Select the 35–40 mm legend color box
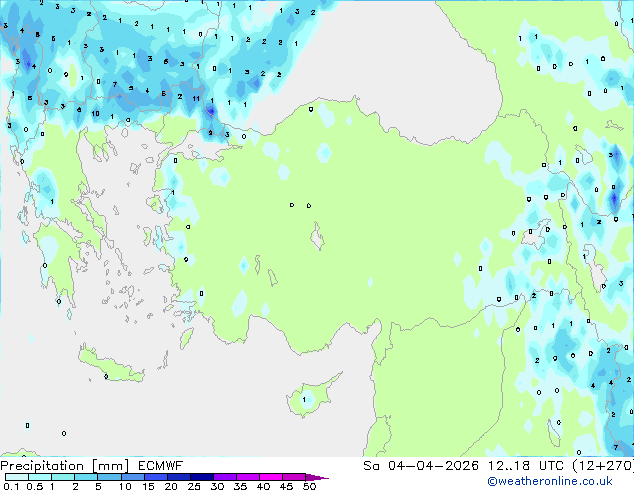Screen dimensions: 634x490 coord(248,477)
